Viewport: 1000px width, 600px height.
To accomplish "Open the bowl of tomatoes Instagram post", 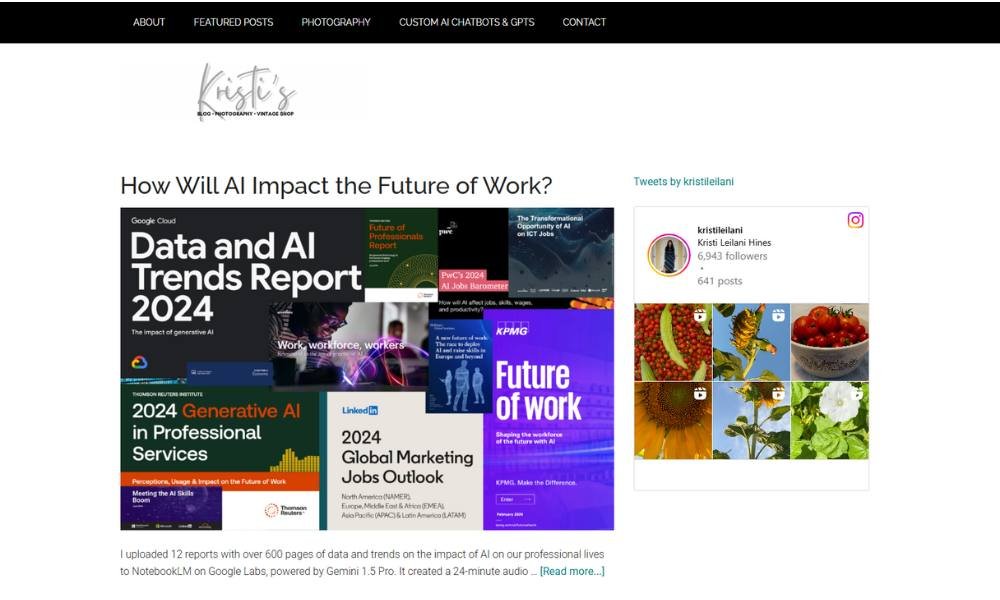I will (829, 342).
